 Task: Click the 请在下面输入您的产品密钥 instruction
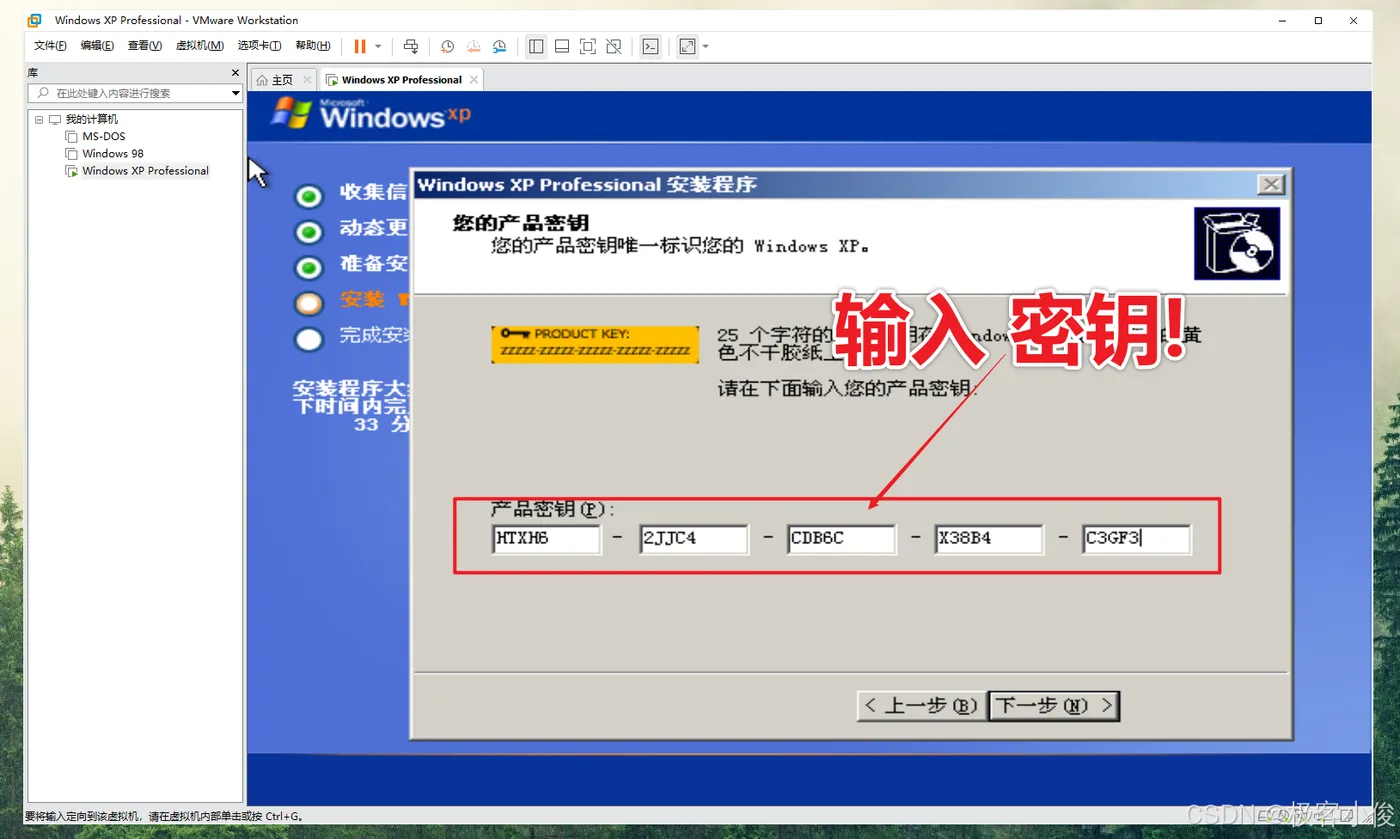tap(848, 387)
